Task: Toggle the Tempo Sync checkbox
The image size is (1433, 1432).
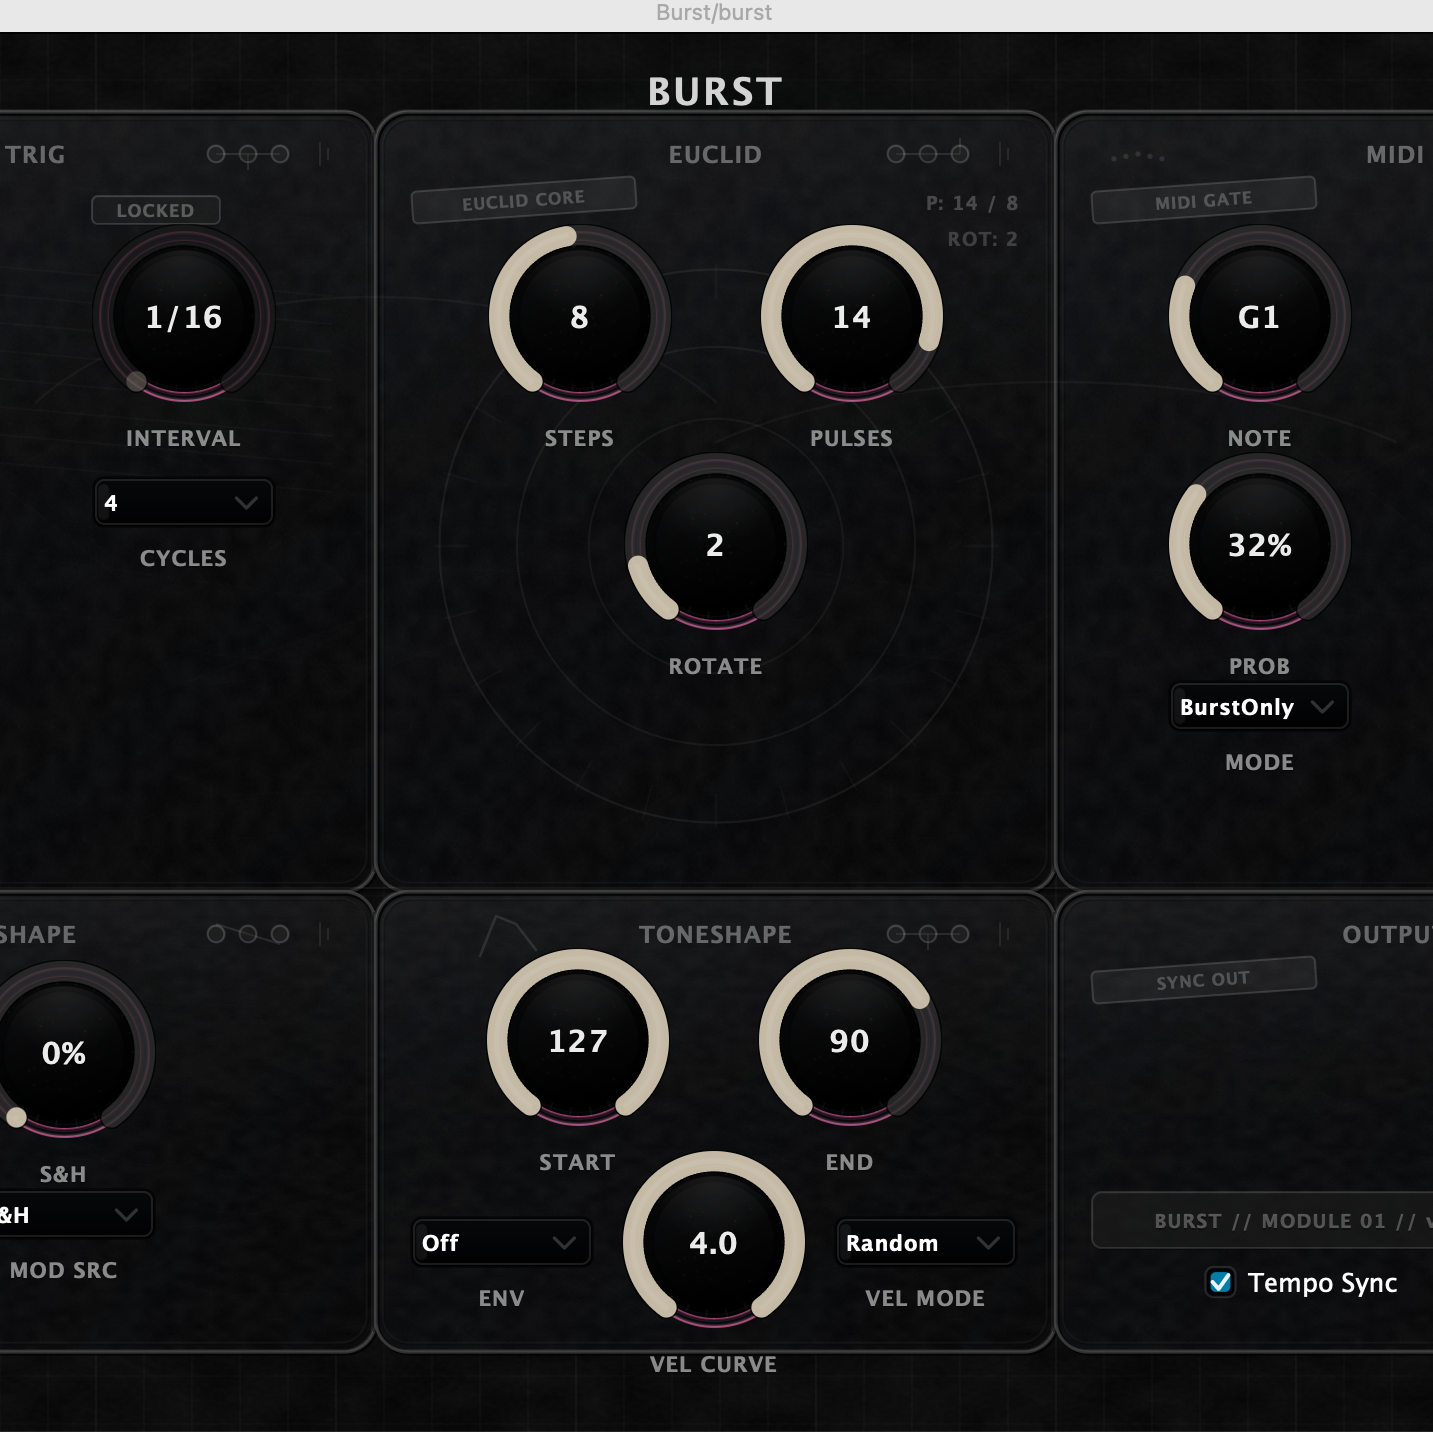Action: point(1219,1283)
